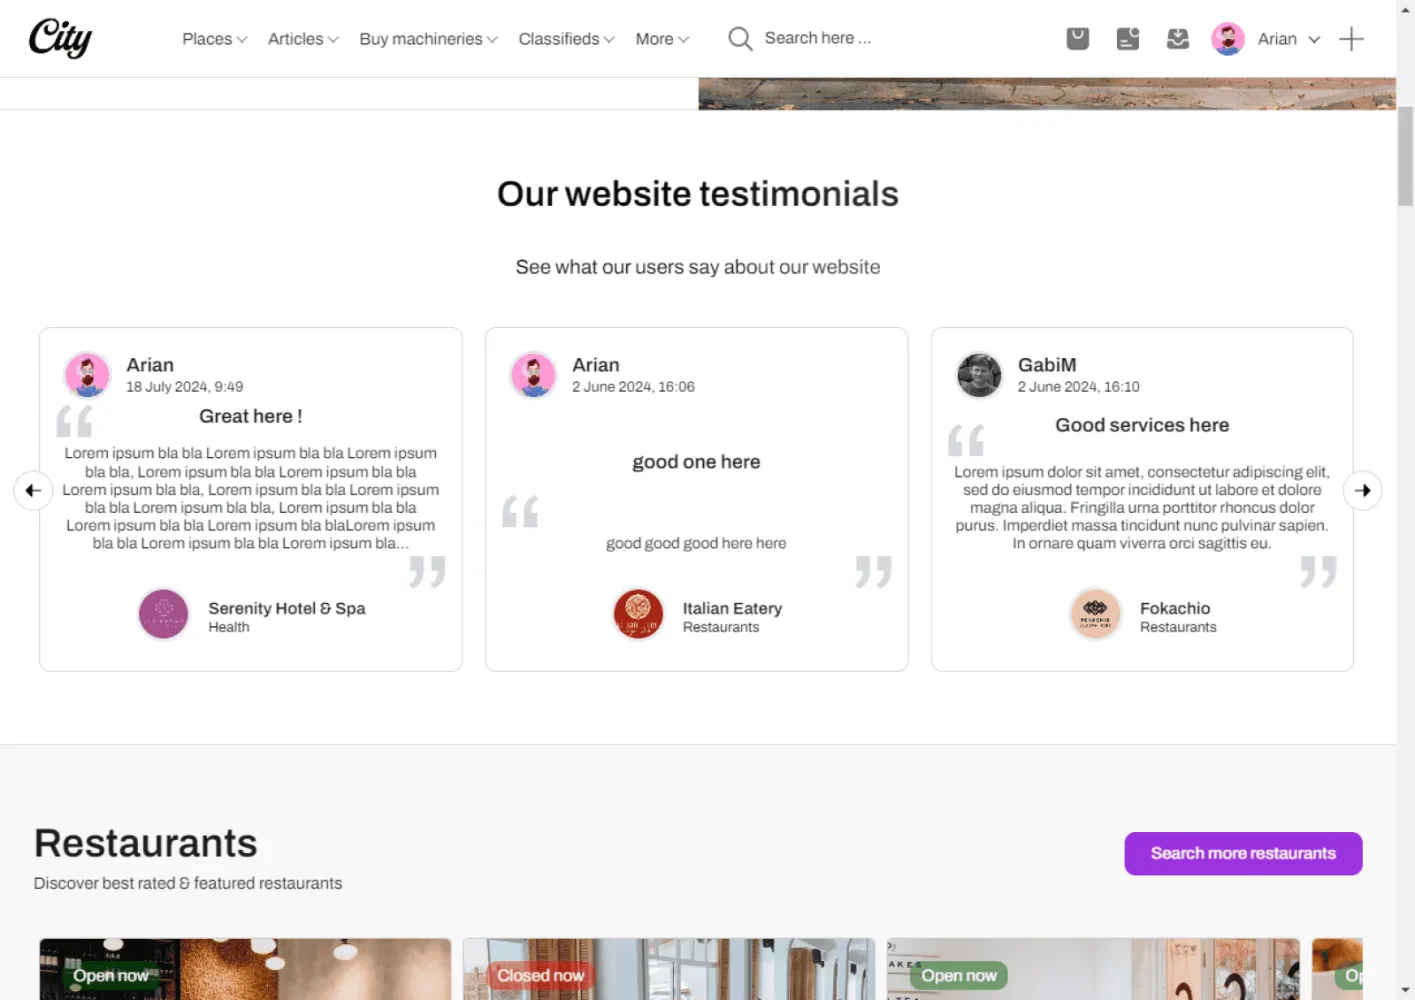Click Search more restaurants button

pyautogui.click(x=1243, y=853)
